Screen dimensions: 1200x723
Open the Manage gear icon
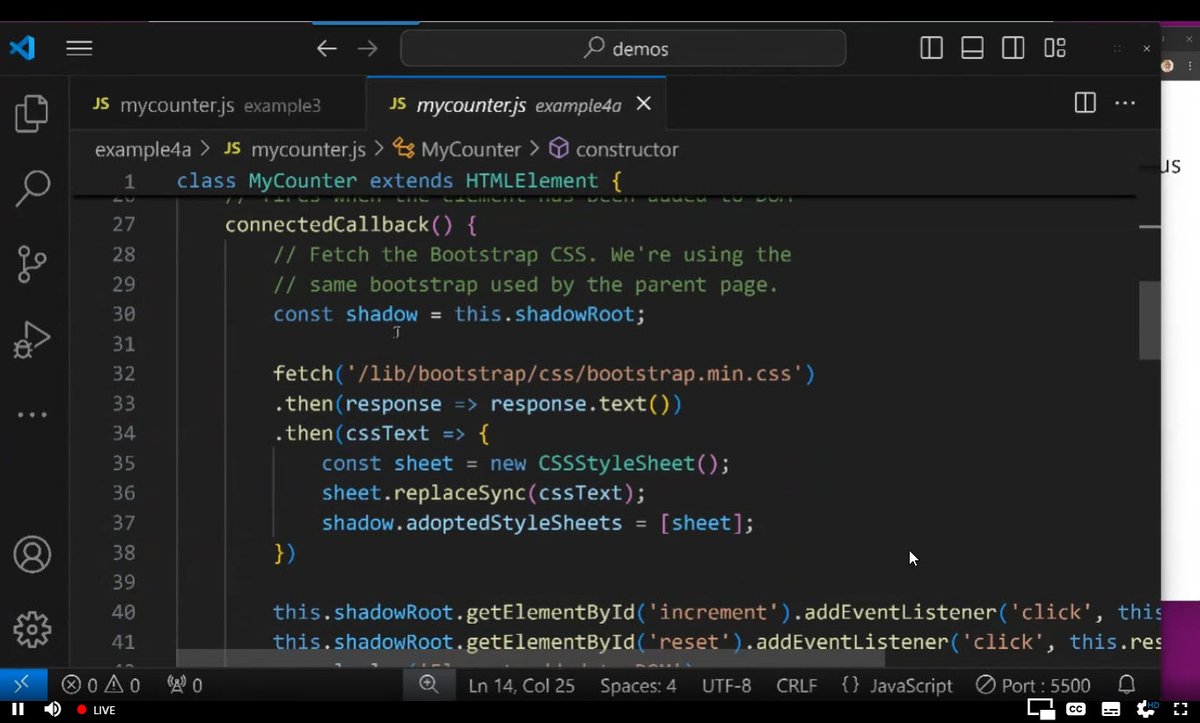(32, 629)
